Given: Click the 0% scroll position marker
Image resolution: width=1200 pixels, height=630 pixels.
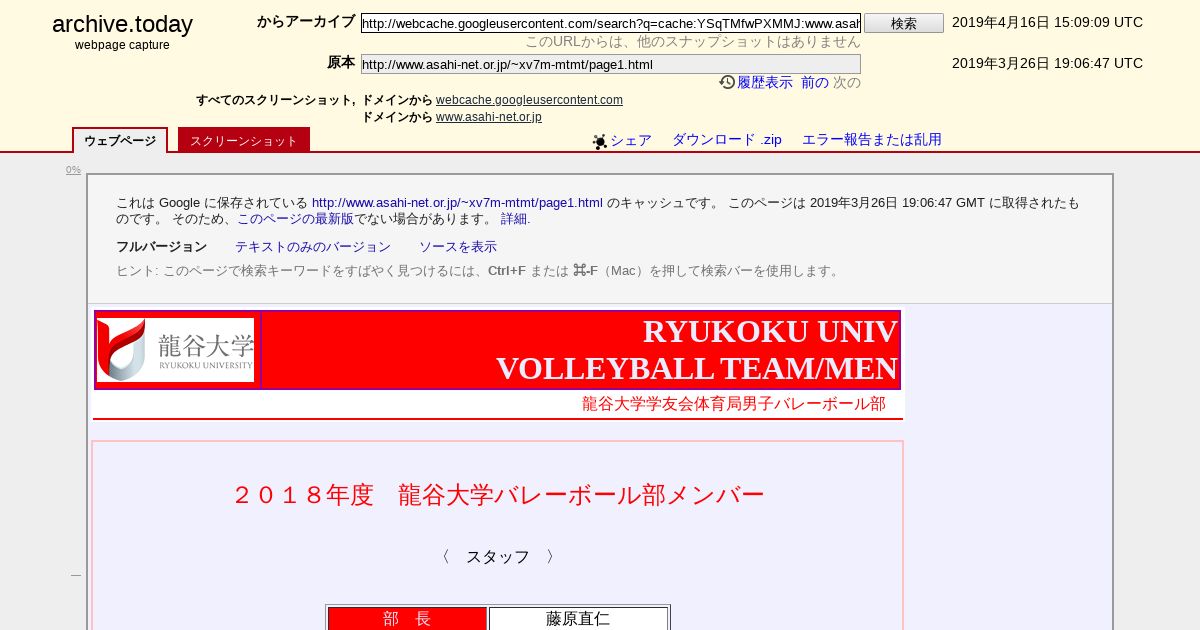Looking at the screenshot, I should pyautogui.click(x=73, y=170).
